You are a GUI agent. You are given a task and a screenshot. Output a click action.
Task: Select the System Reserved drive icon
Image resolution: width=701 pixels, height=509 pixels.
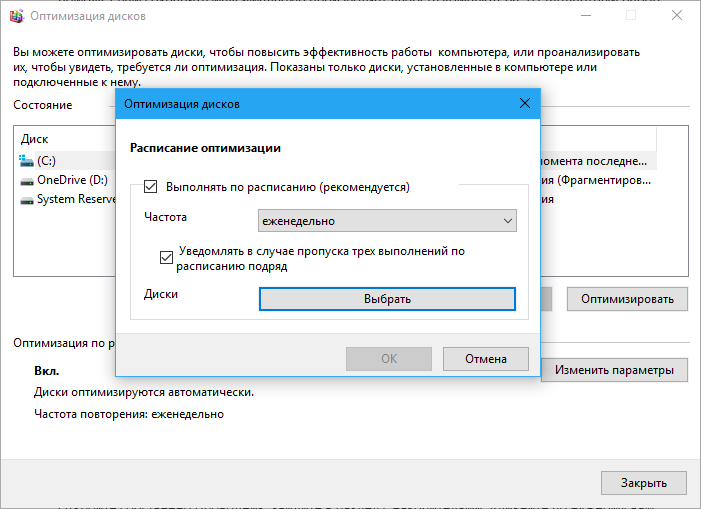27,200
